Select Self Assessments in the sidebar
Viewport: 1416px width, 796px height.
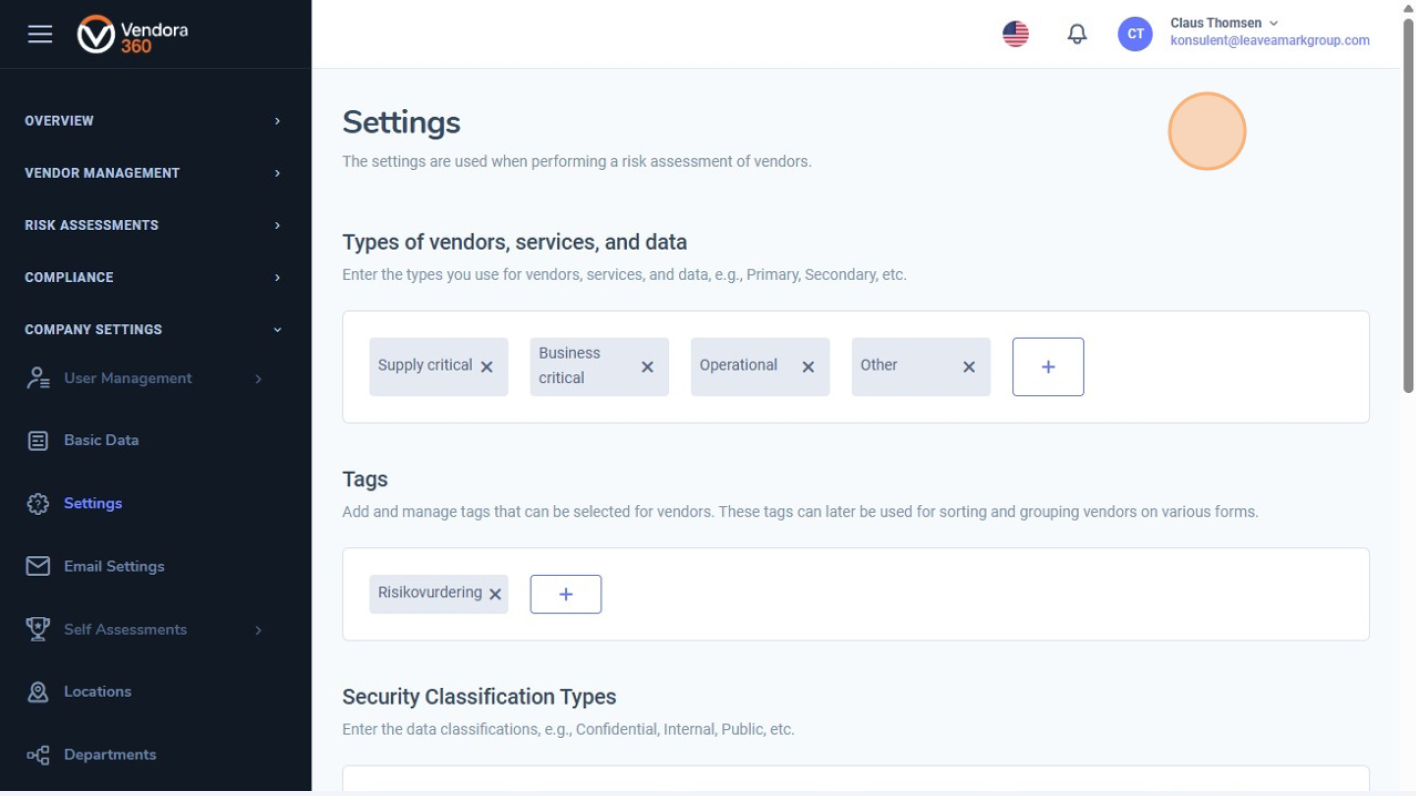125,629
